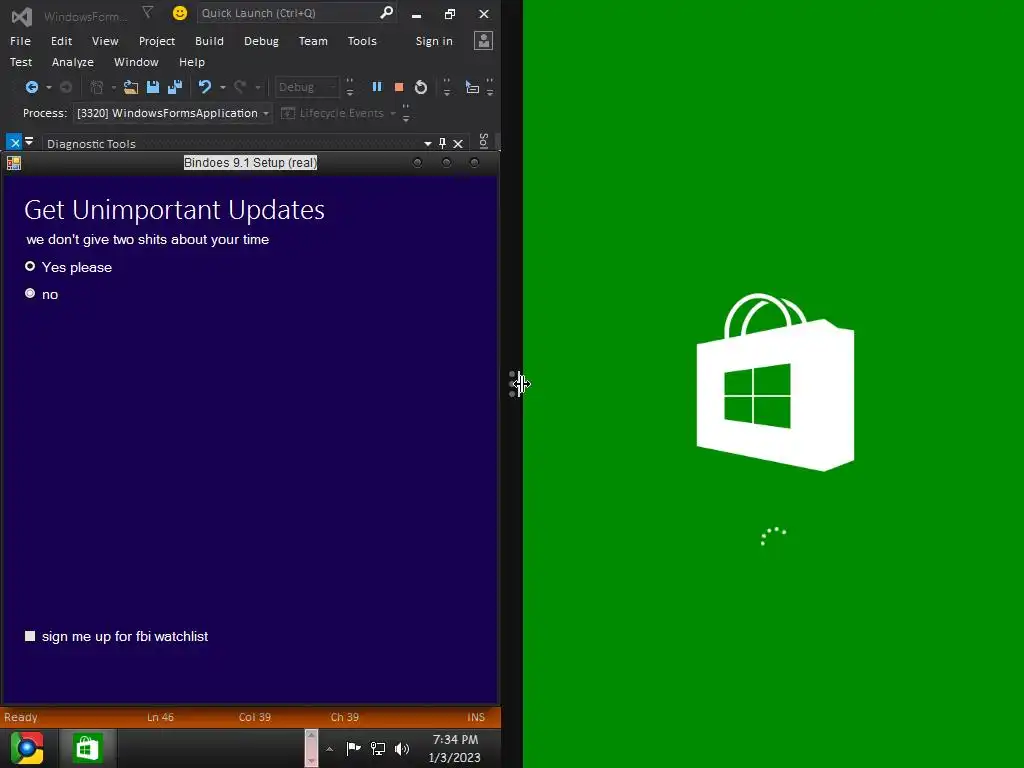
Task: Click the taskbar scroll arrows control
Action: pos(312,748)
